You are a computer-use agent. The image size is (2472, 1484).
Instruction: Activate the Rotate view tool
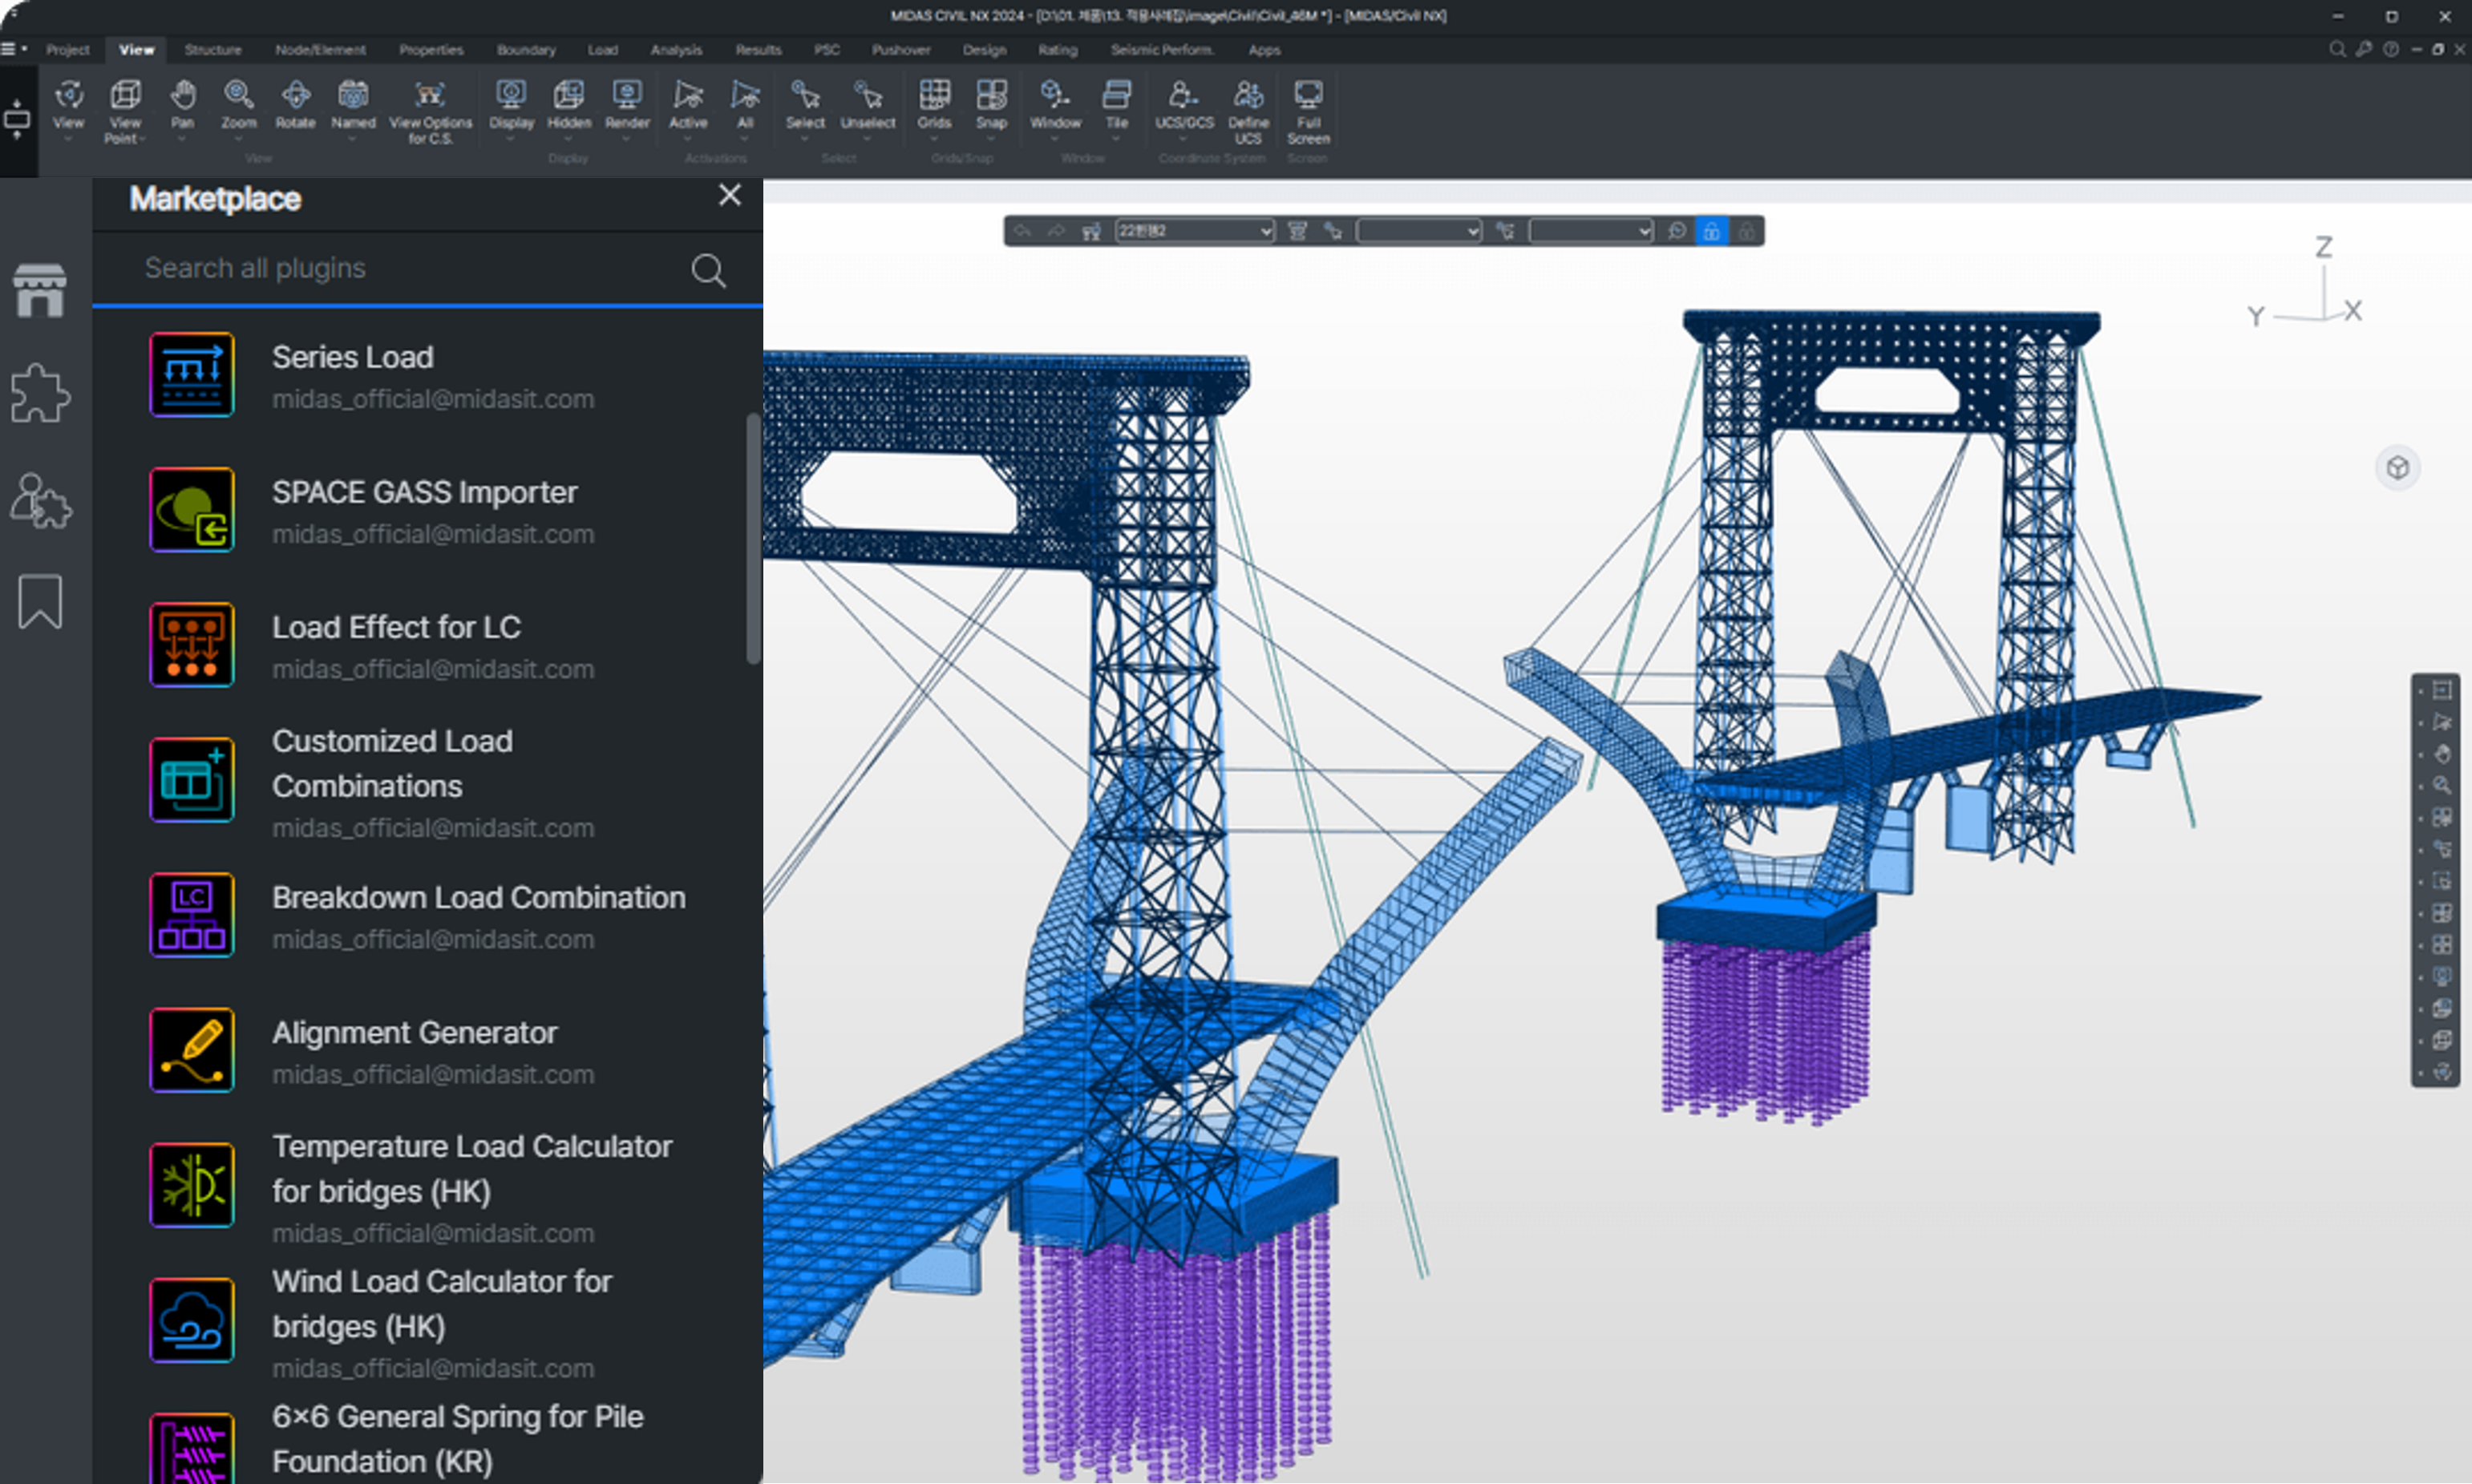(295, 105)
